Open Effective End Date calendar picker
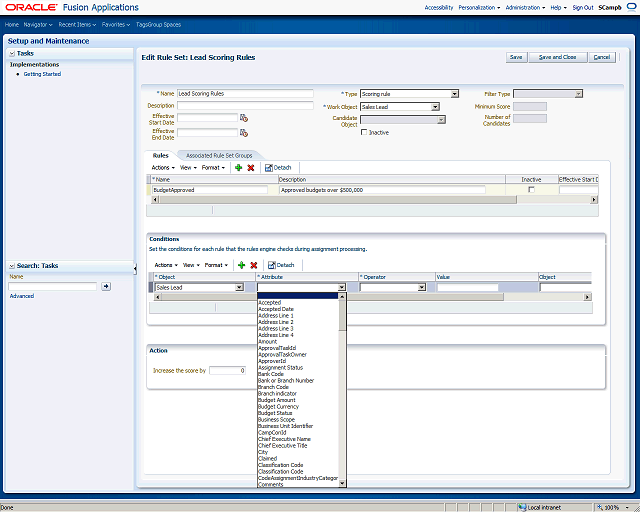This screenshot has height=512, width=640. click(x=244, y=133)
